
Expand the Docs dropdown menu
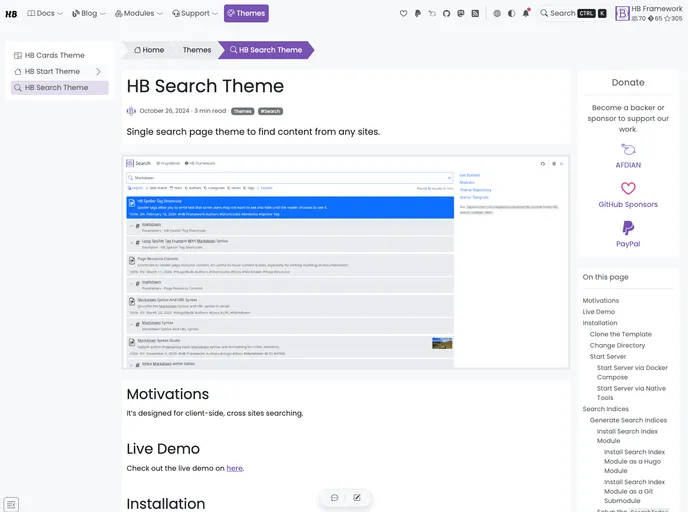point(44,14)
